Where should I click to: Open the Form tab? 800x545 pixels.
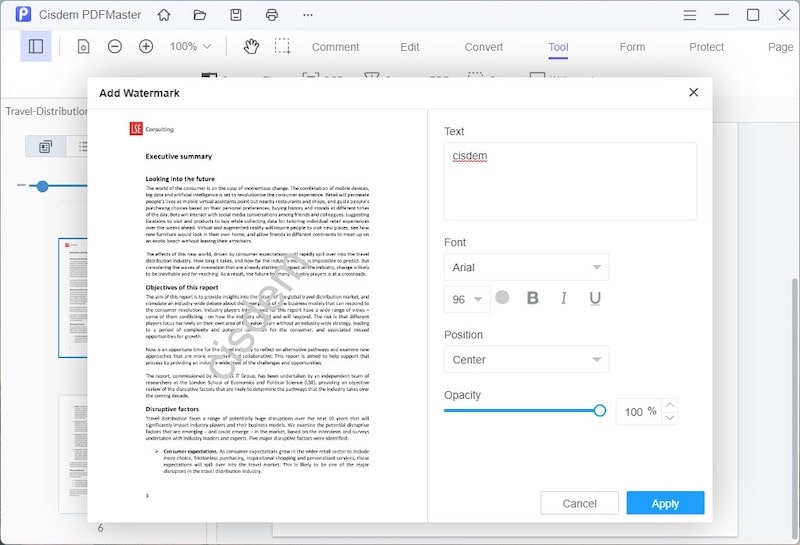(x=632, y=47)
